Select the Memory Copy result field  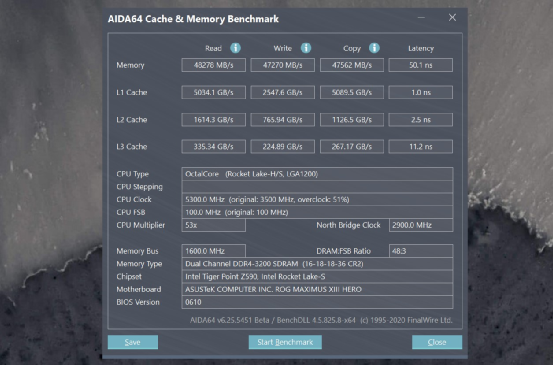[x=352, y=65]
